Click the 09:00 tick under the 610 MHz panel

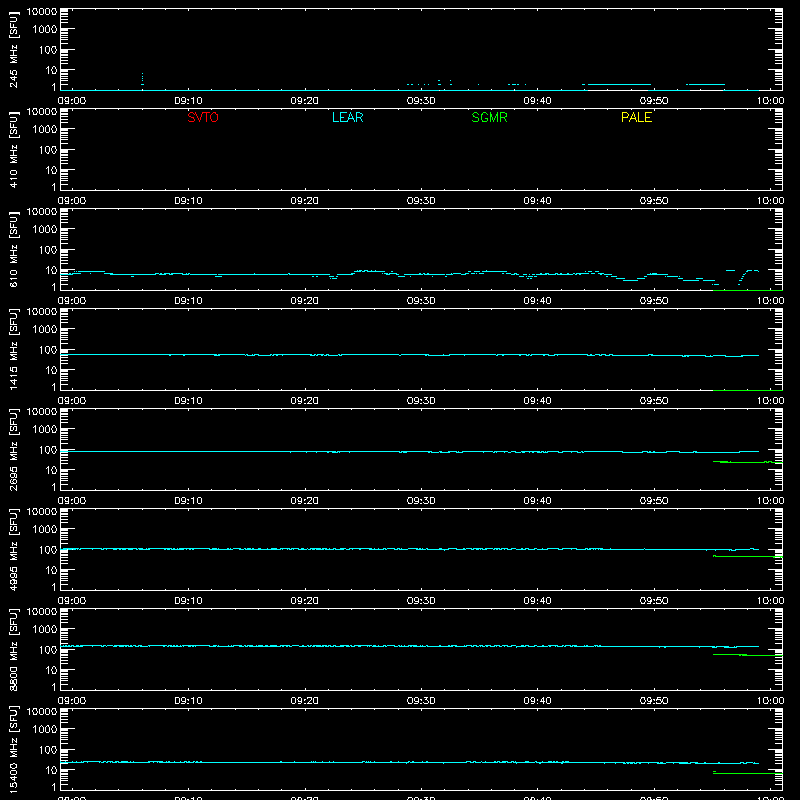[x=72, y=301]
